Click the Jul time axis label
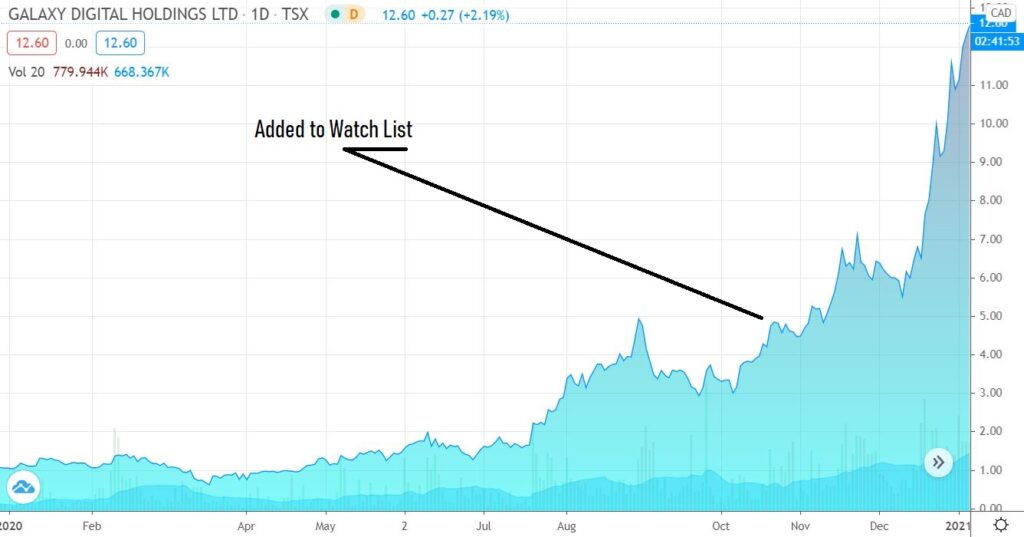The height and width of the screenshot is (537, 1024). 484,526
